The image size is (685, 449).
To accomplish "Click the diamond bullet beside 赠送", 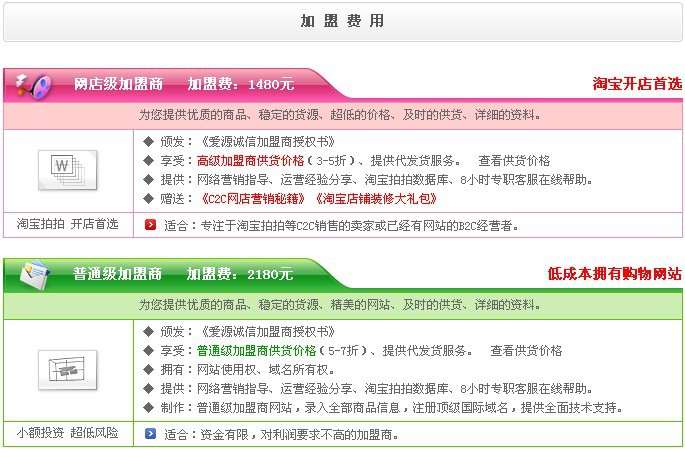I will click(149, 198).
